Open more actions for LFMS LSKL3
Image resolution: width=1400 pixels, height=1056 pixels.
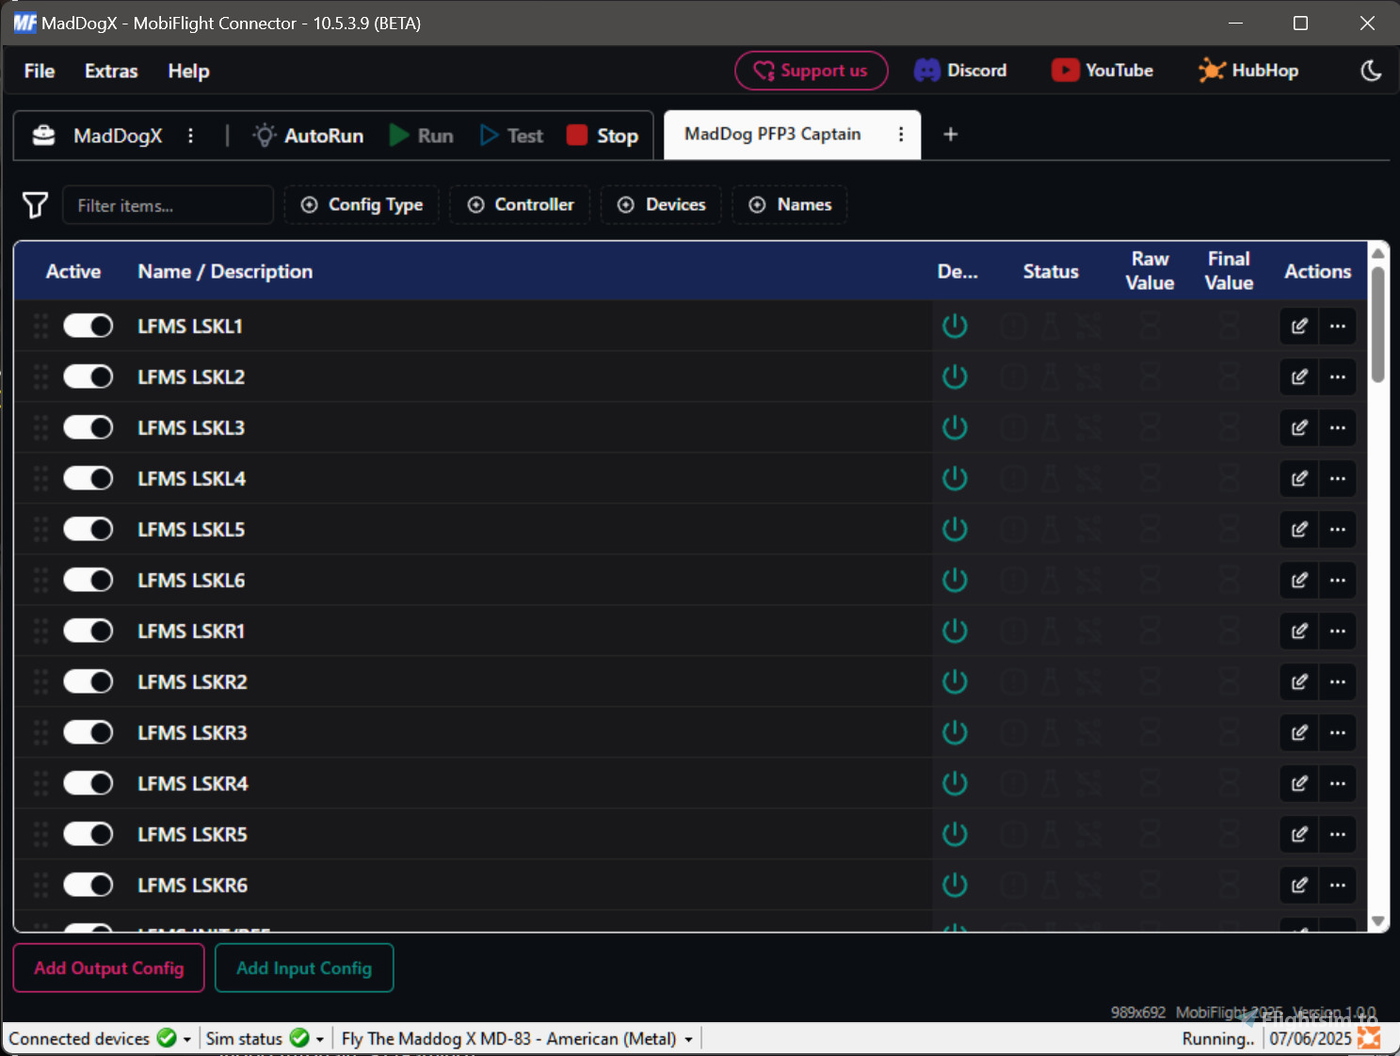[x=1337, y=428]
